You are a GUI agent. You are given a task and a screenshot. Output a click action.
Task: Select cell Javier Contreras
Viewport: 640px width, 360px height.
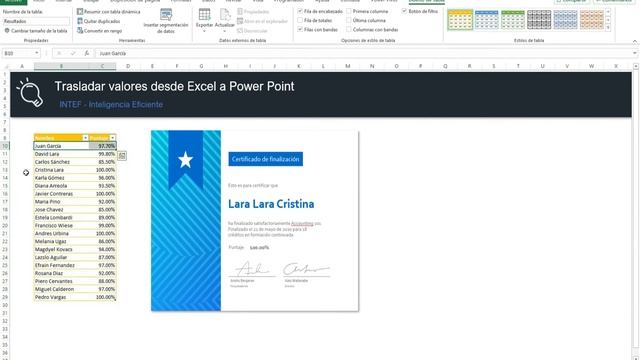(61, 194)
